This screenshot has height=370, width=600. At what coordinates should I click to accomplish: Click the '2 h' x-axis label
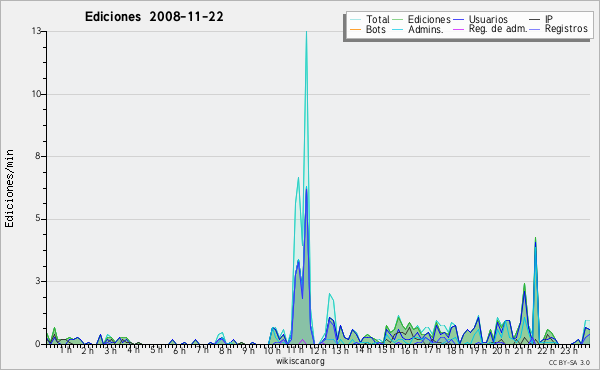point(88,350)
